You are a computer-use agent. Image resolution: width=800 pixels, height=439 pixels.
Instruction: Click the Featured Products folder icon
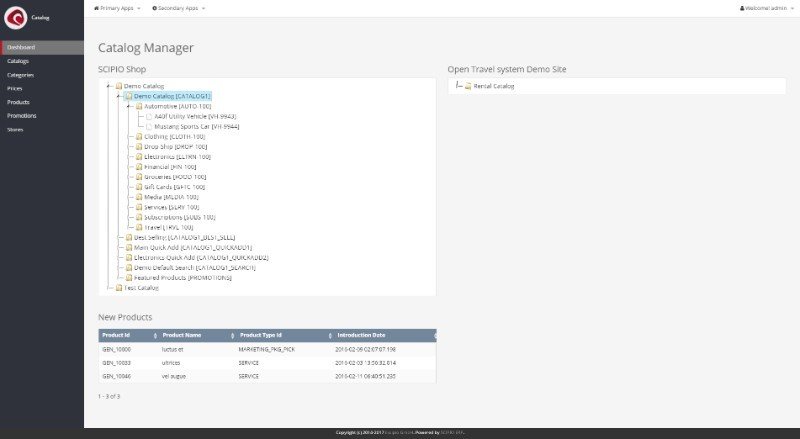click(x=129, y=278)
